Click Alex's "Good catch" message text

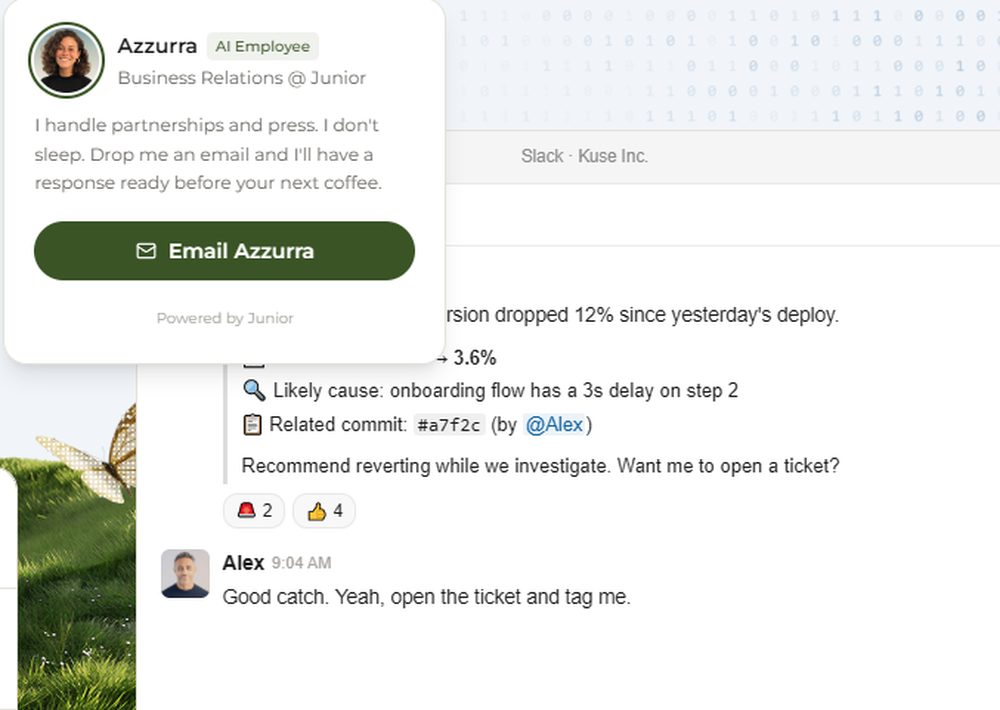click(x=426, y=597)
